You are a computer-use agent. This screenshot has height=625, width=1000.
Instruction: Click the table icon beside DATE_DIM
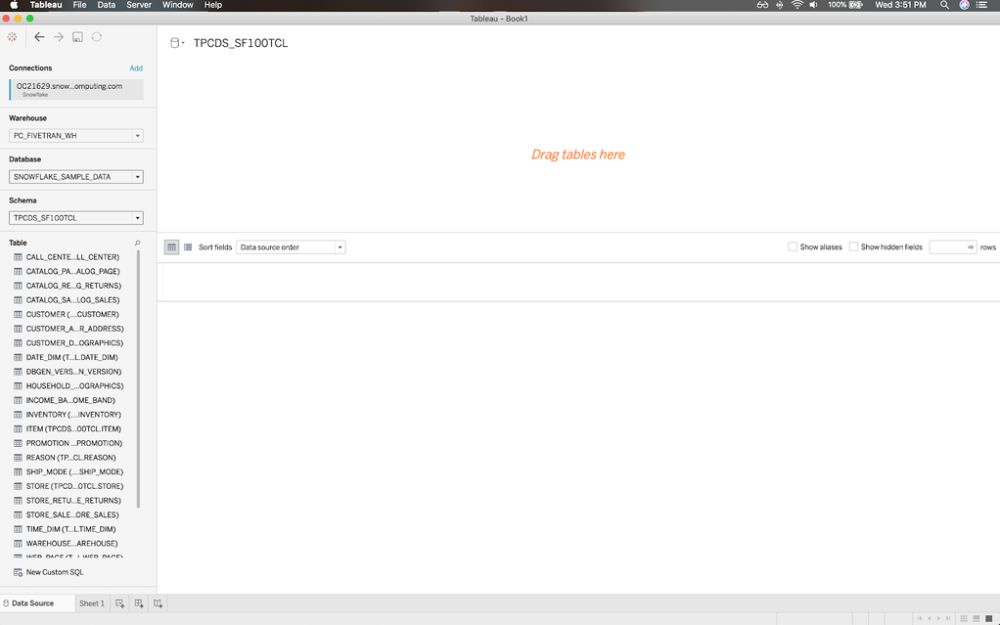(x=18, y=357)
